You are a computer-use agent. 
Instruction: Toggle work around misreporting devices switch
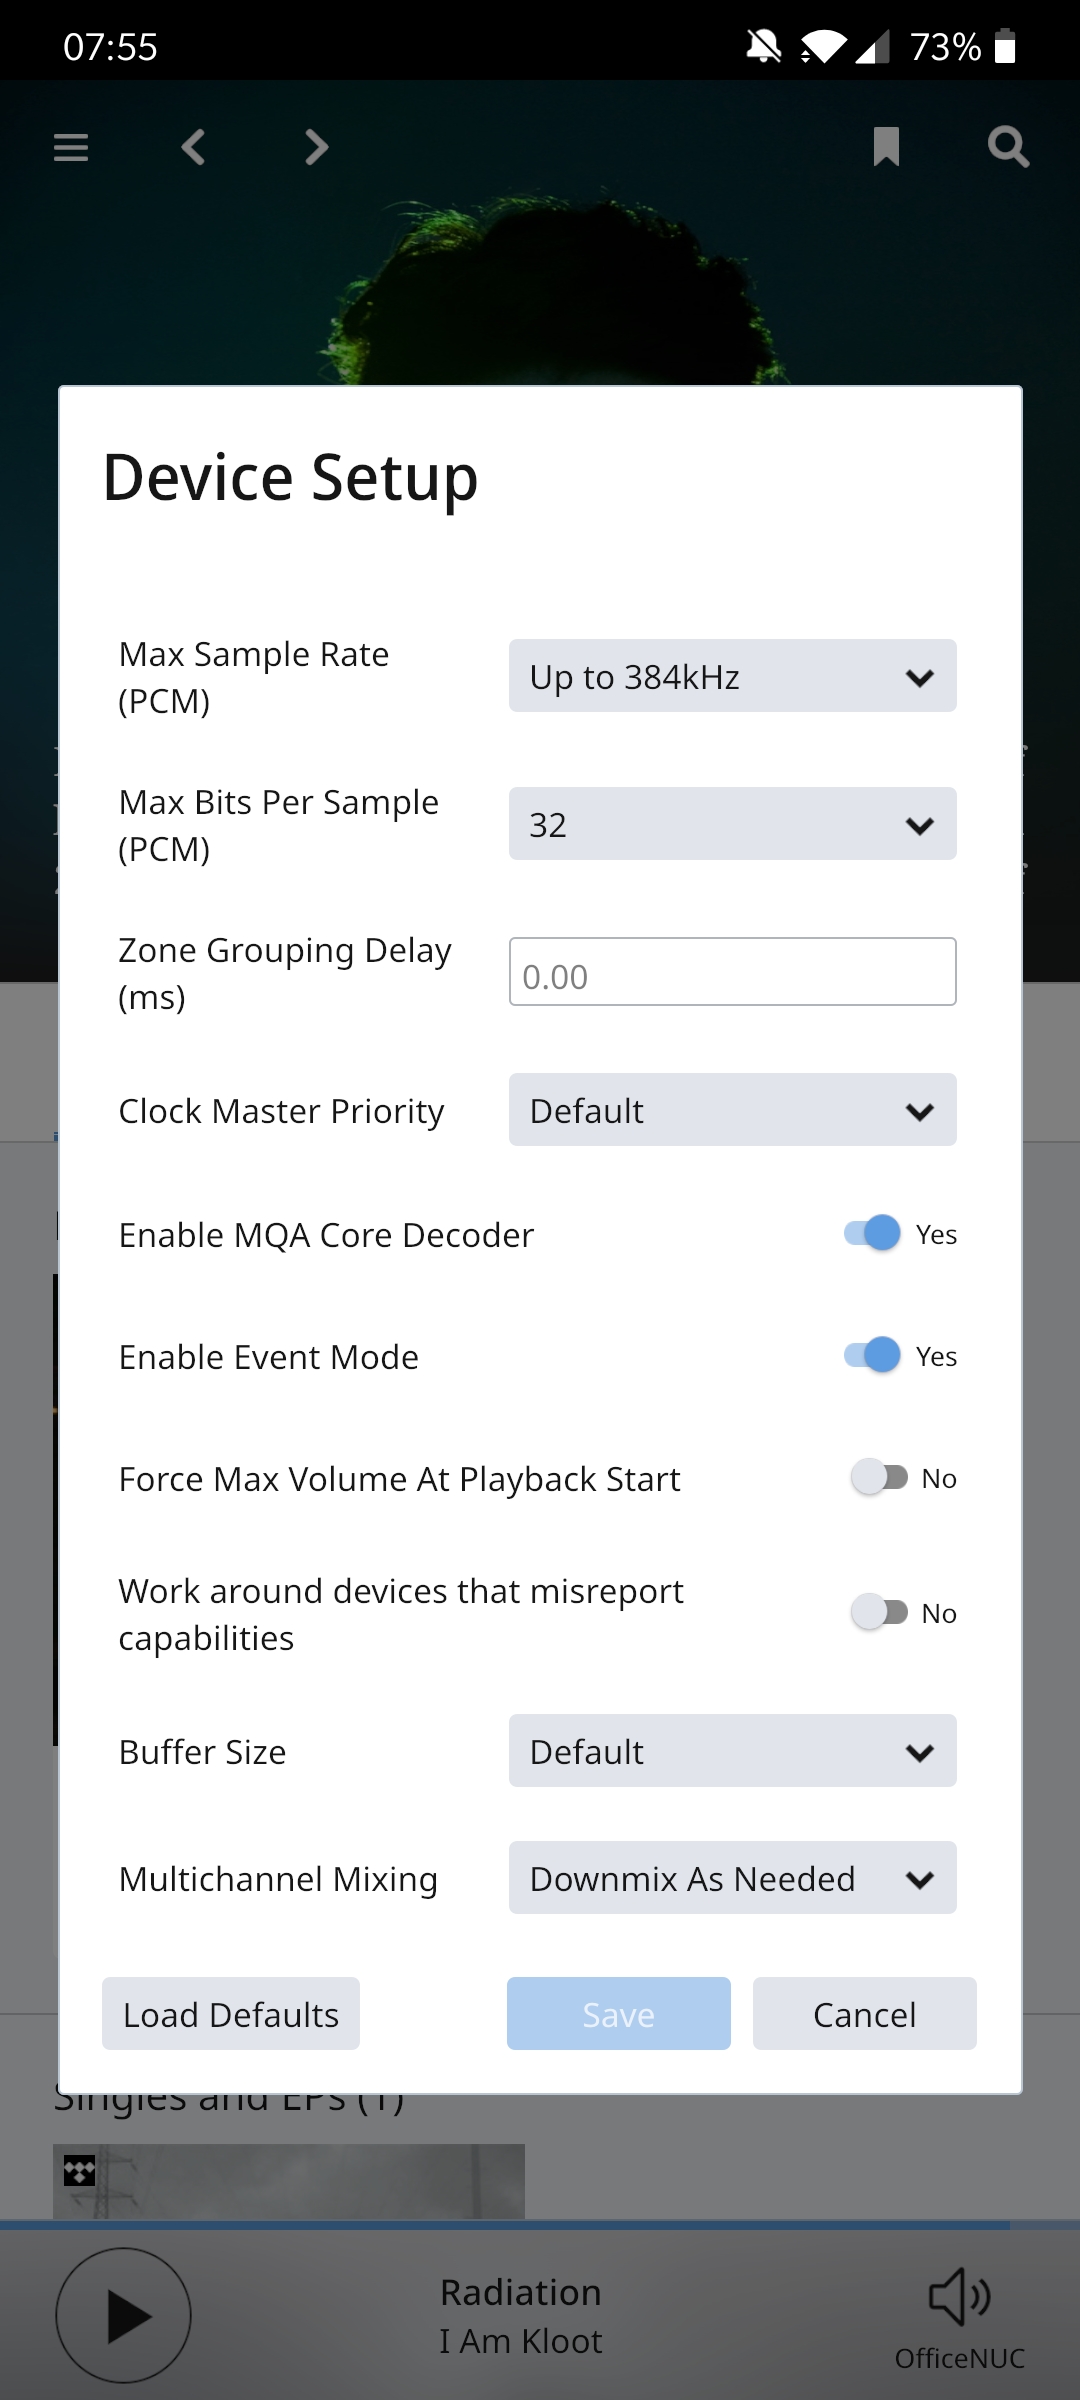[x=879, y=1612]
